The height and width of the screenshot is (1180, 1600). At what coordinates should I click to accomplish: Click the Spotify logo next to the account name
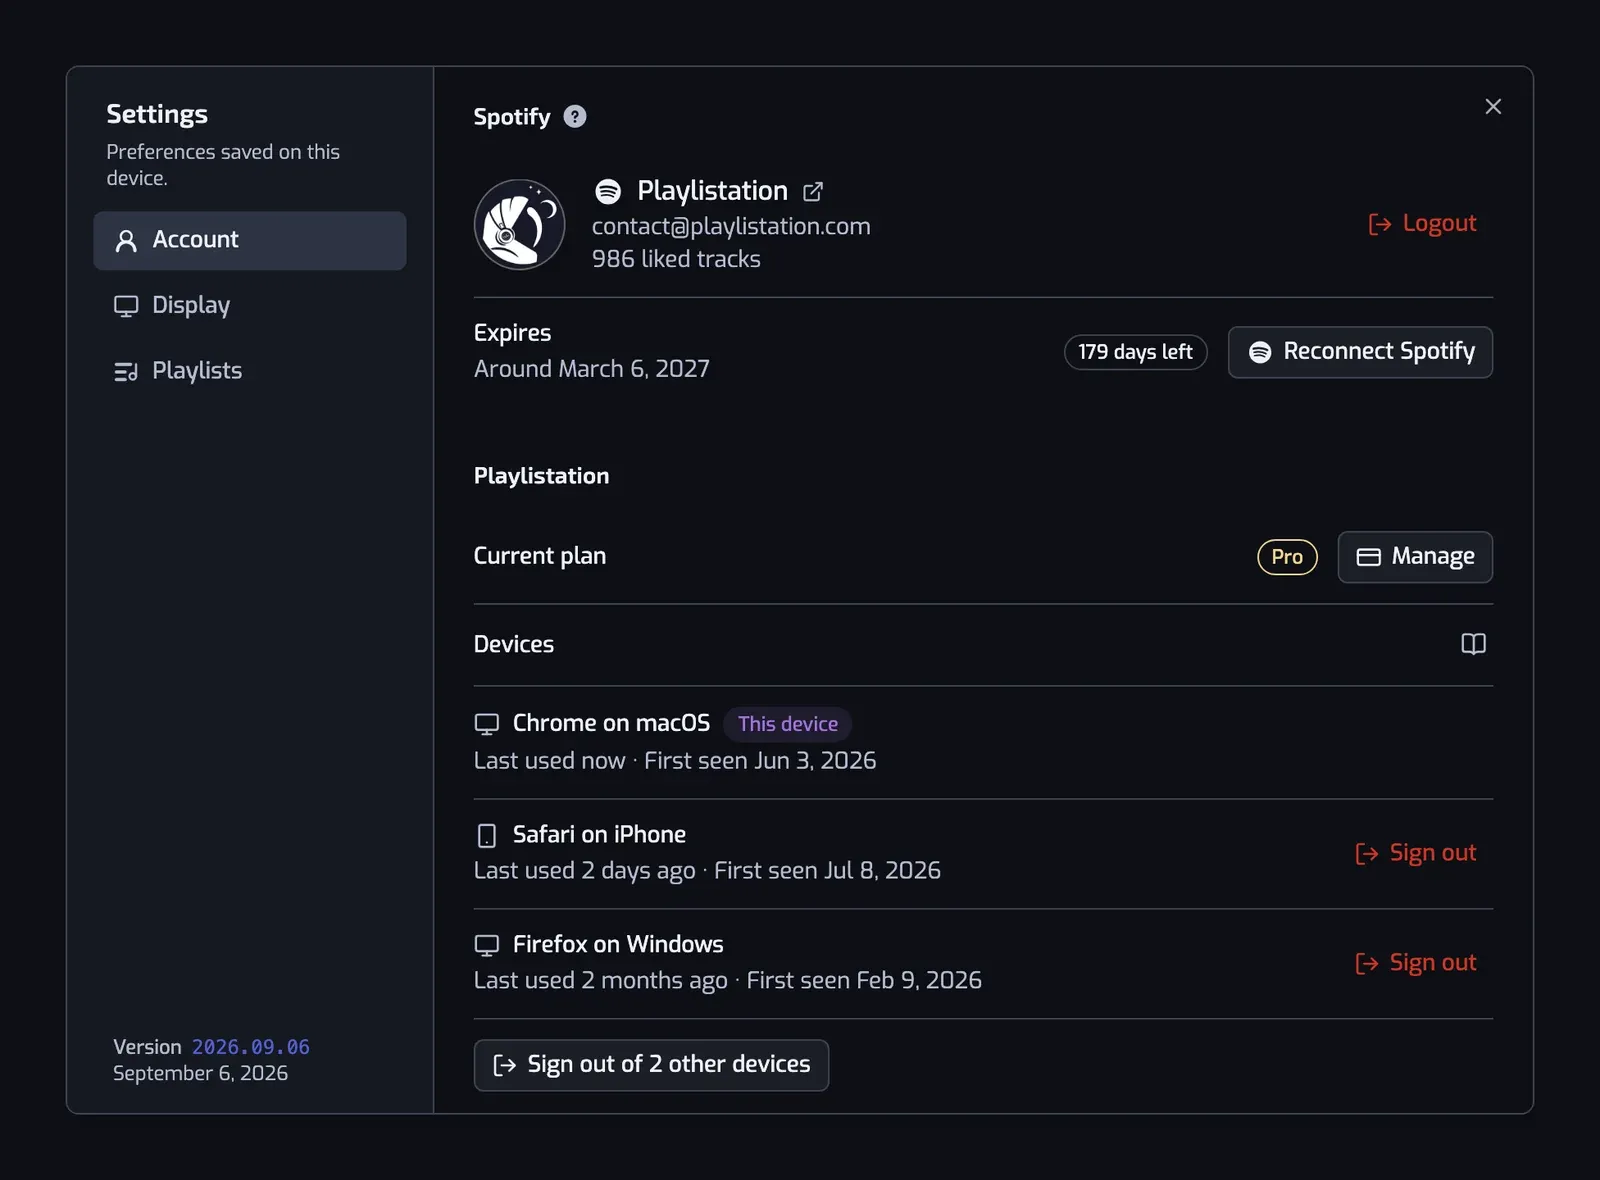[x=608, y=191]
